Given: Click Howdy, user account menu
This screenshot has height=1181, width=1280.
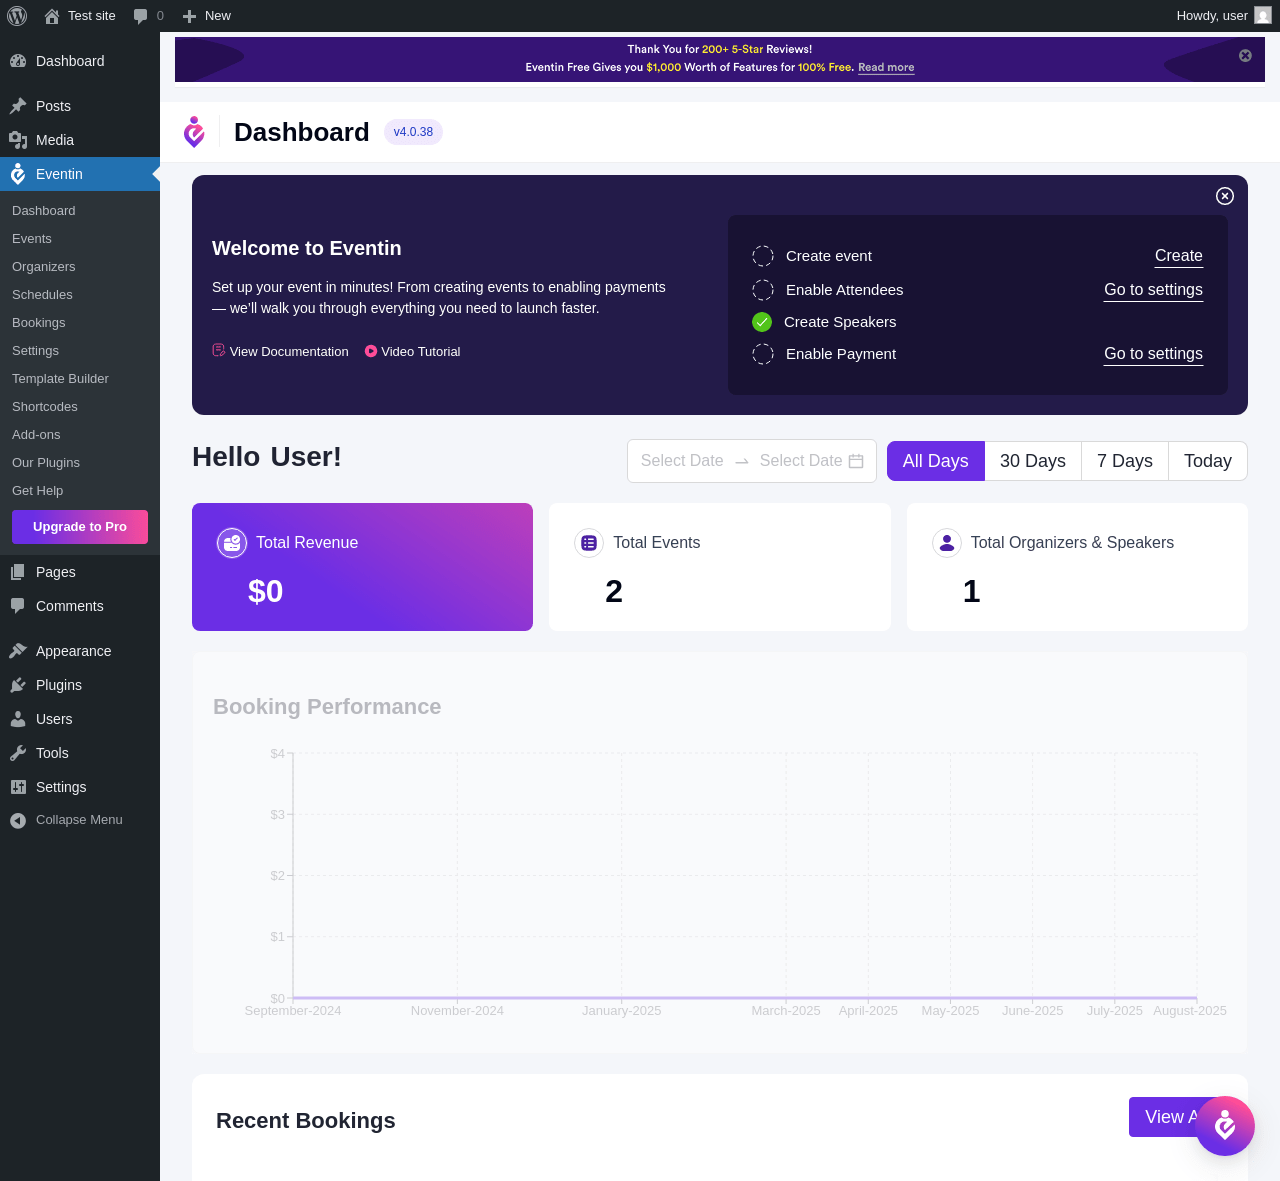Looking at the screenshot, I should [x=1224, y=16].
